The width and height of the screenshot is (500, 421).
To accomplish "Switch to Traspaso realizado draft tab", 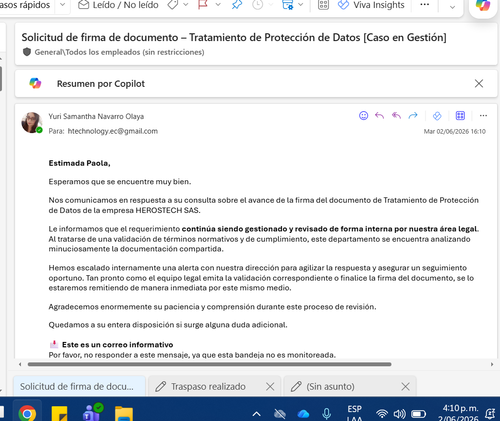I will (208, 386).
